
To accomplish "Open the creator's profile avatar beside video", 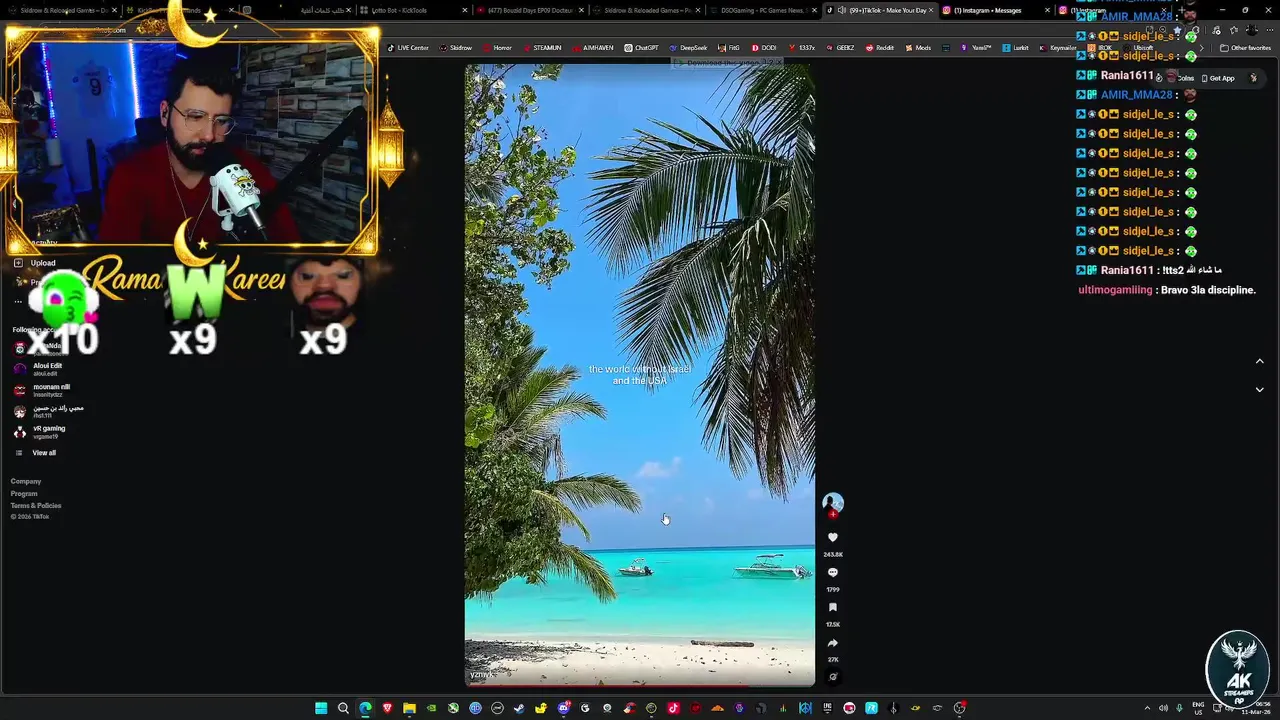I will [833, 503].
